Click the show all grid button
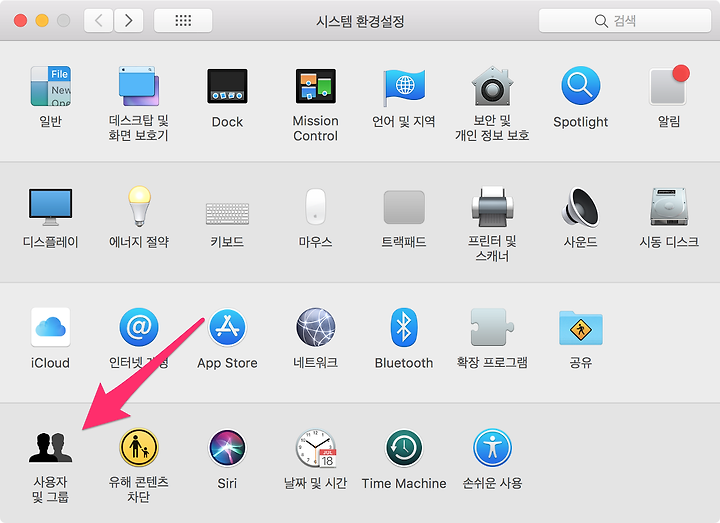 click(183, 21)
